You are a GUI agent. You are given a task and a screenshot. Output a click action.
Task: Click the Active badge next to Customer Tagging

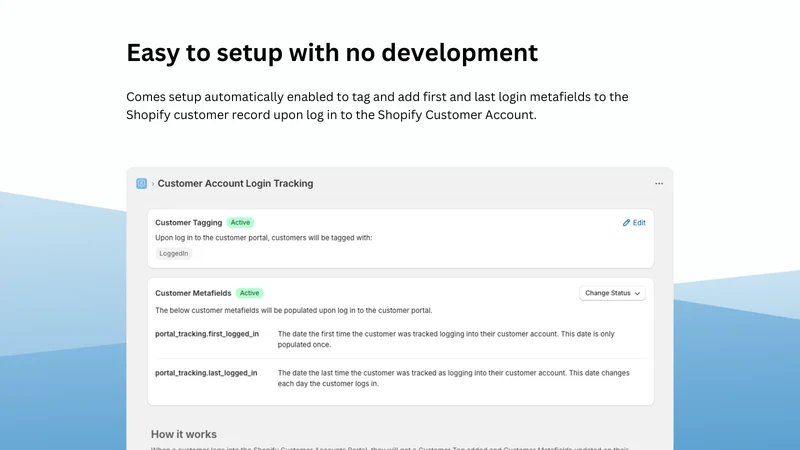tap(240, 222)
